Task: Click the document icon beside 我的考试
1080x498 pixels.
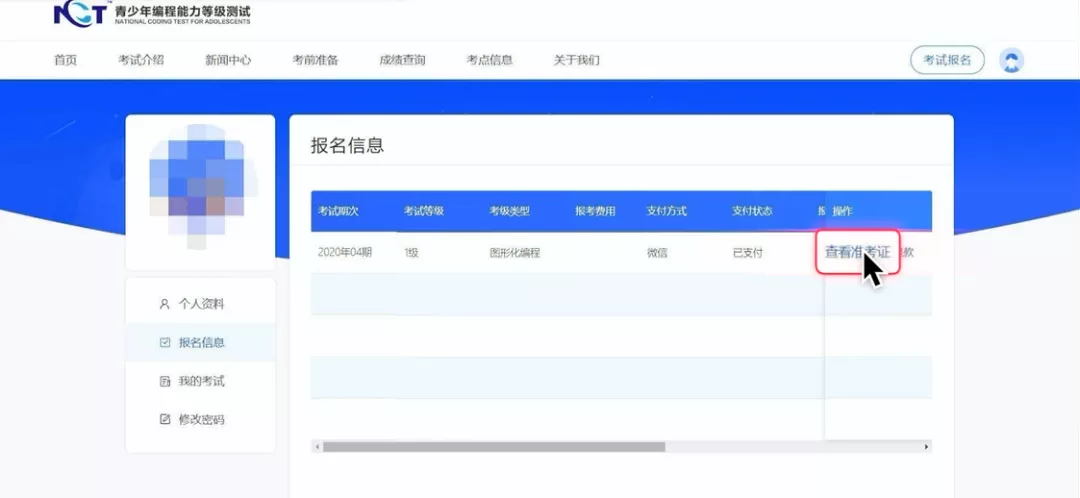Action: tap(164, 381)
